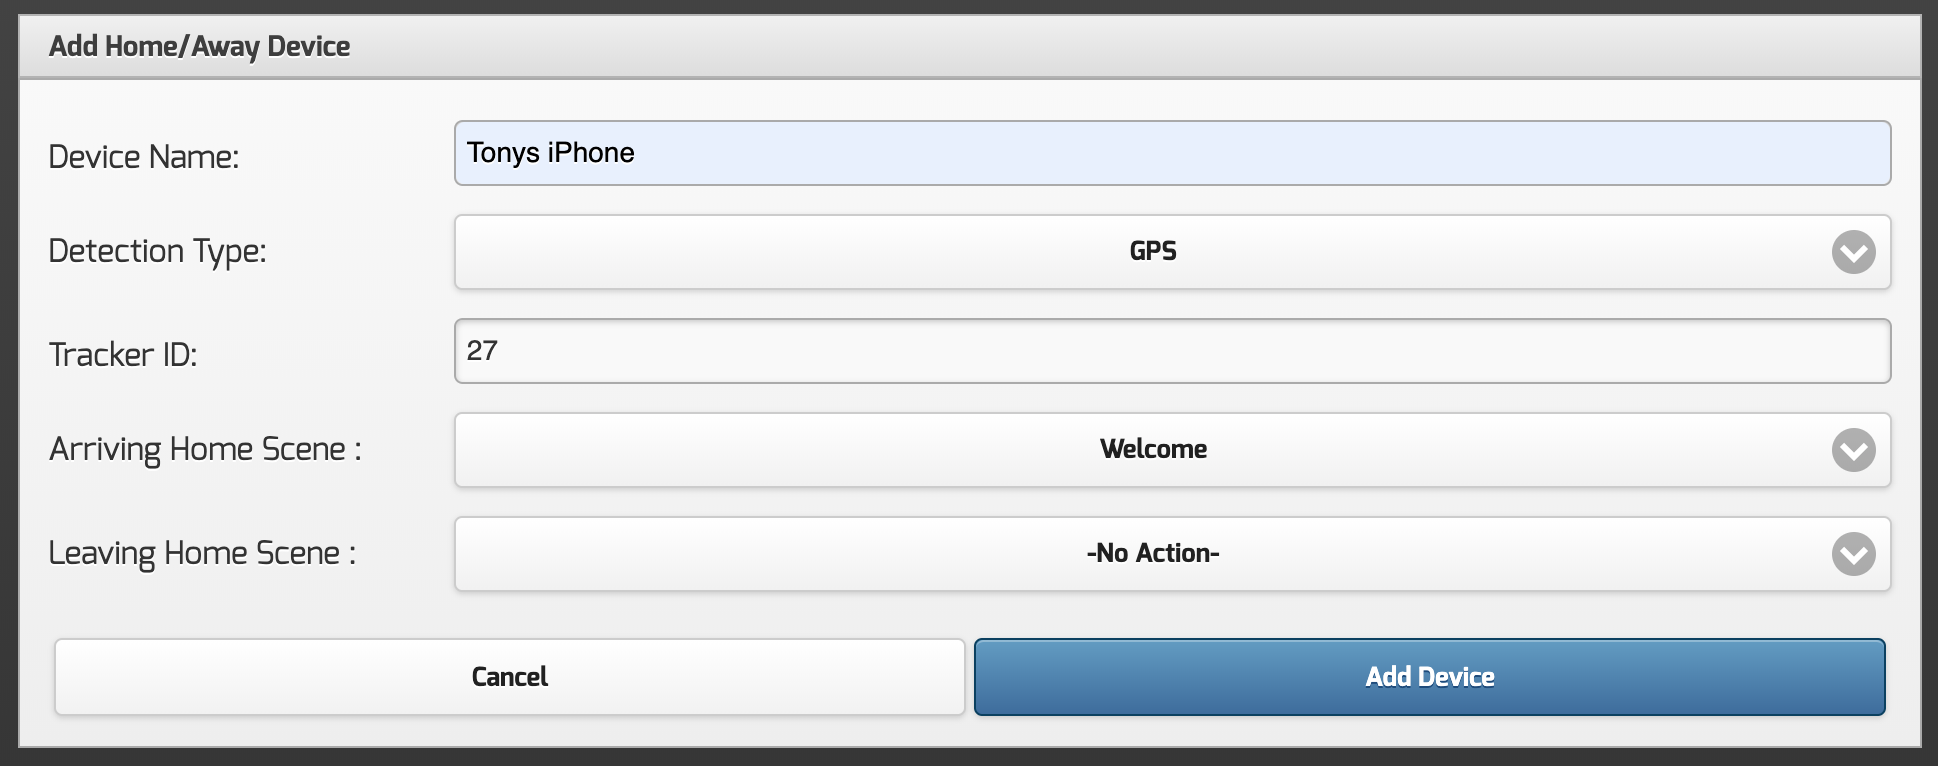Click the "Device Name:" label
This screenshot has width=1938, height=766.
pyautogui.click(x=144, y=157)
